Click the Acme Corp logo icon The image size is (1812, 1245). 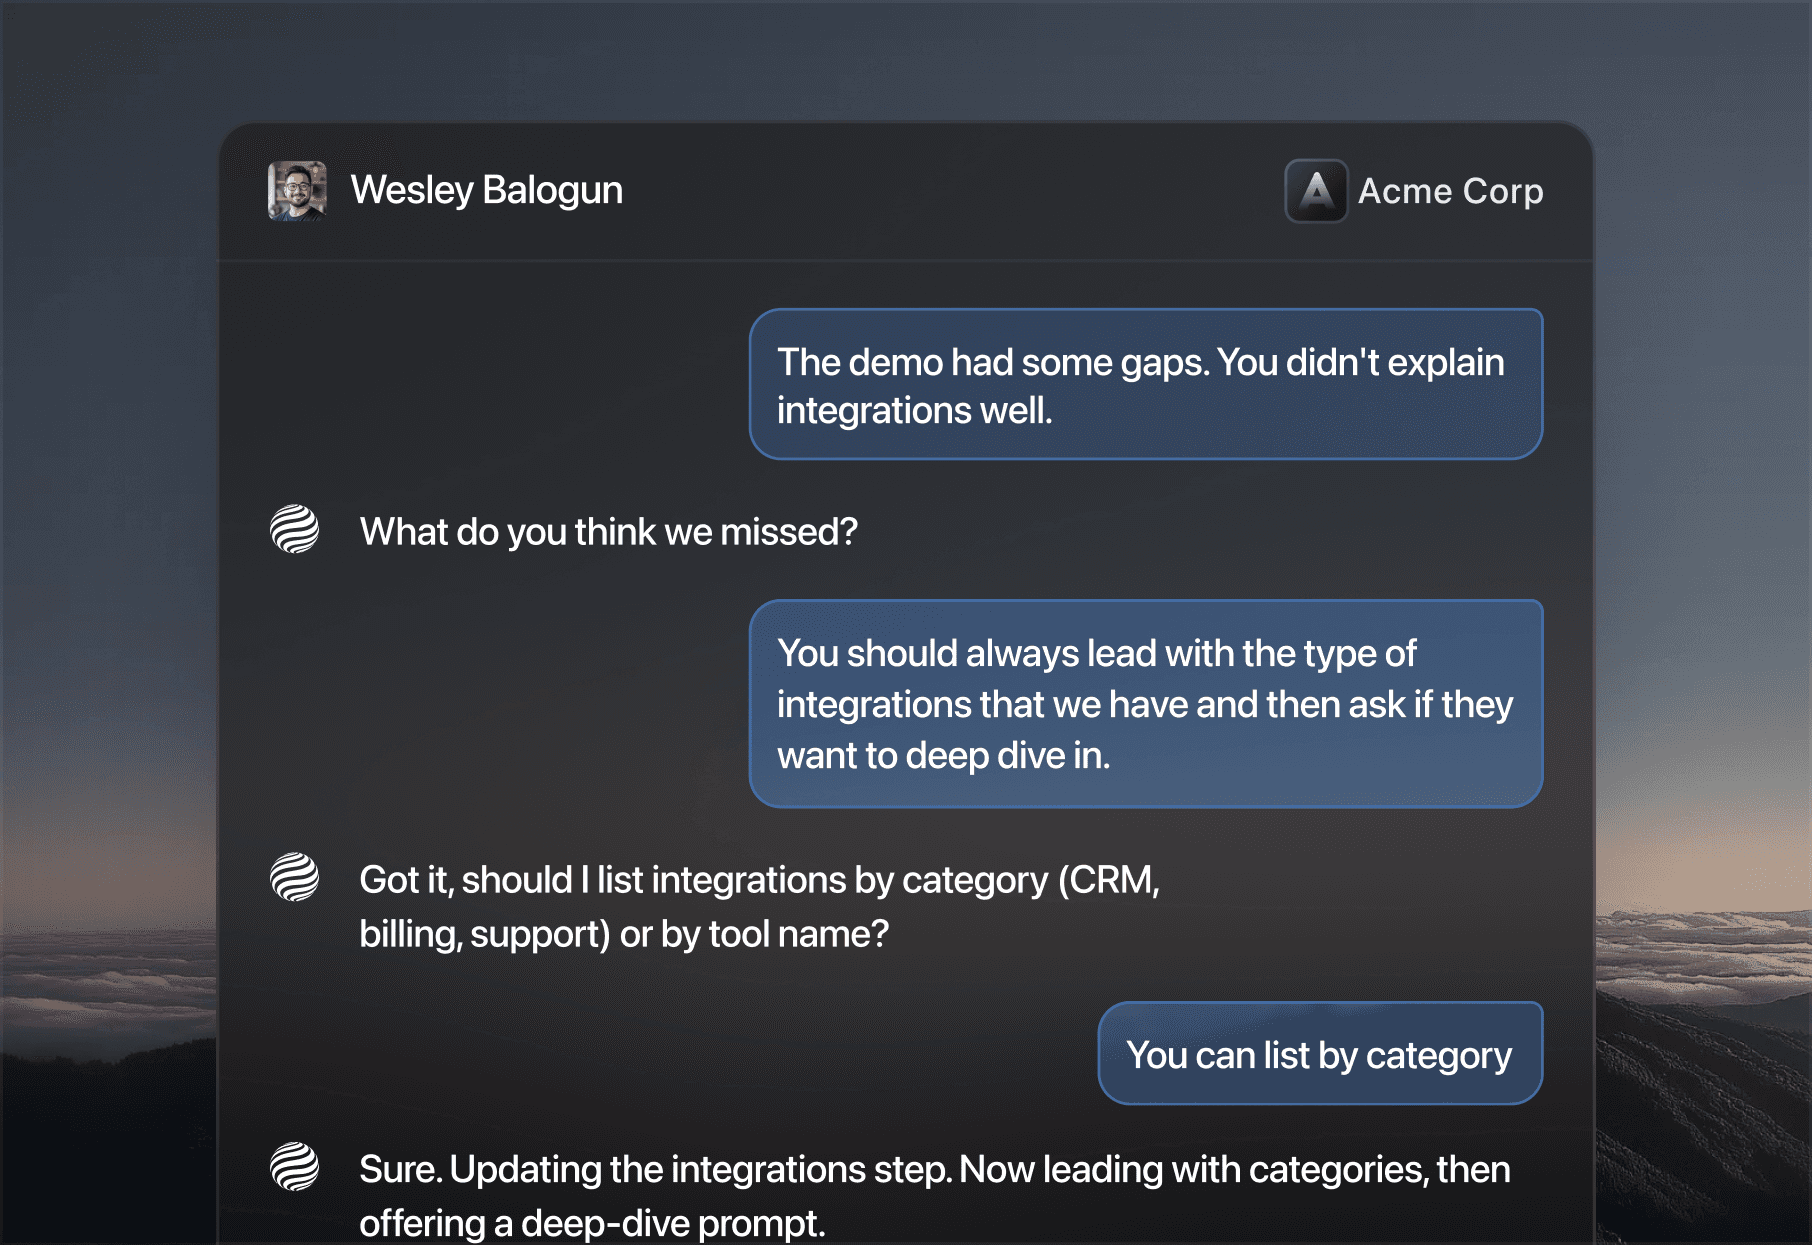(x=1316, y=191)
